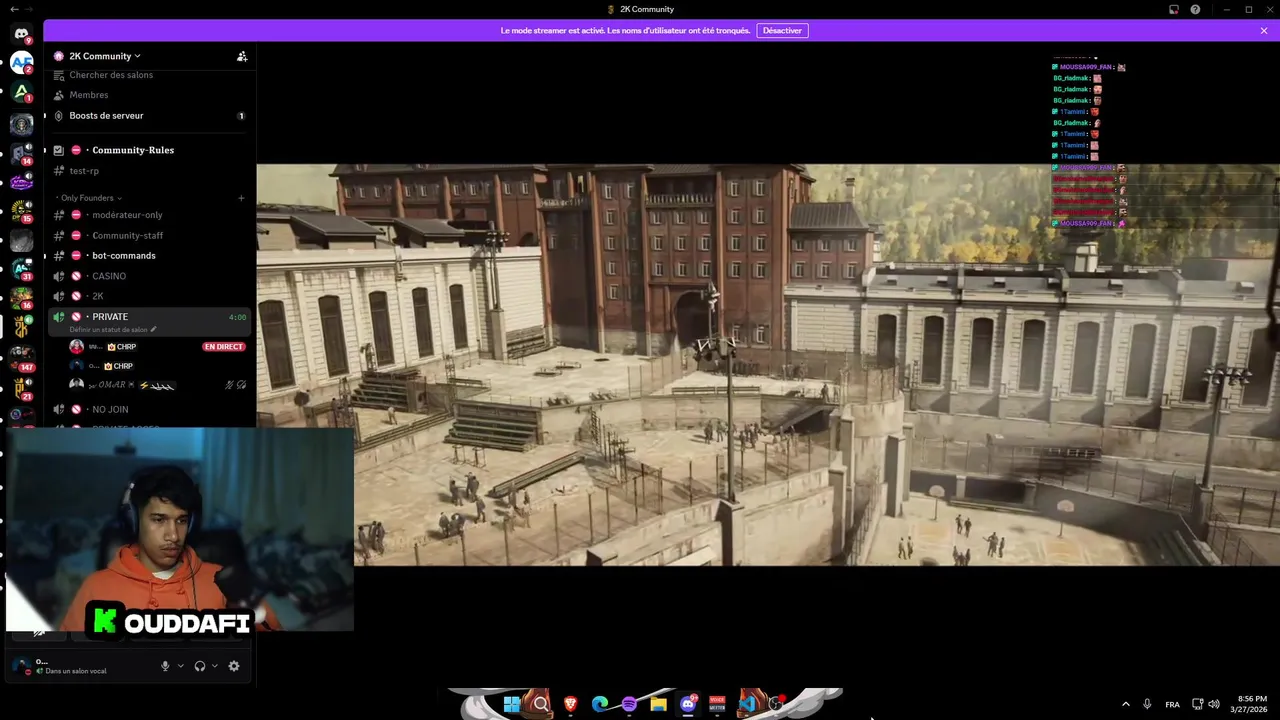Dismiss the streamer mode banner
This screenshot has width=1280, height=720.
click(1264, 31)
